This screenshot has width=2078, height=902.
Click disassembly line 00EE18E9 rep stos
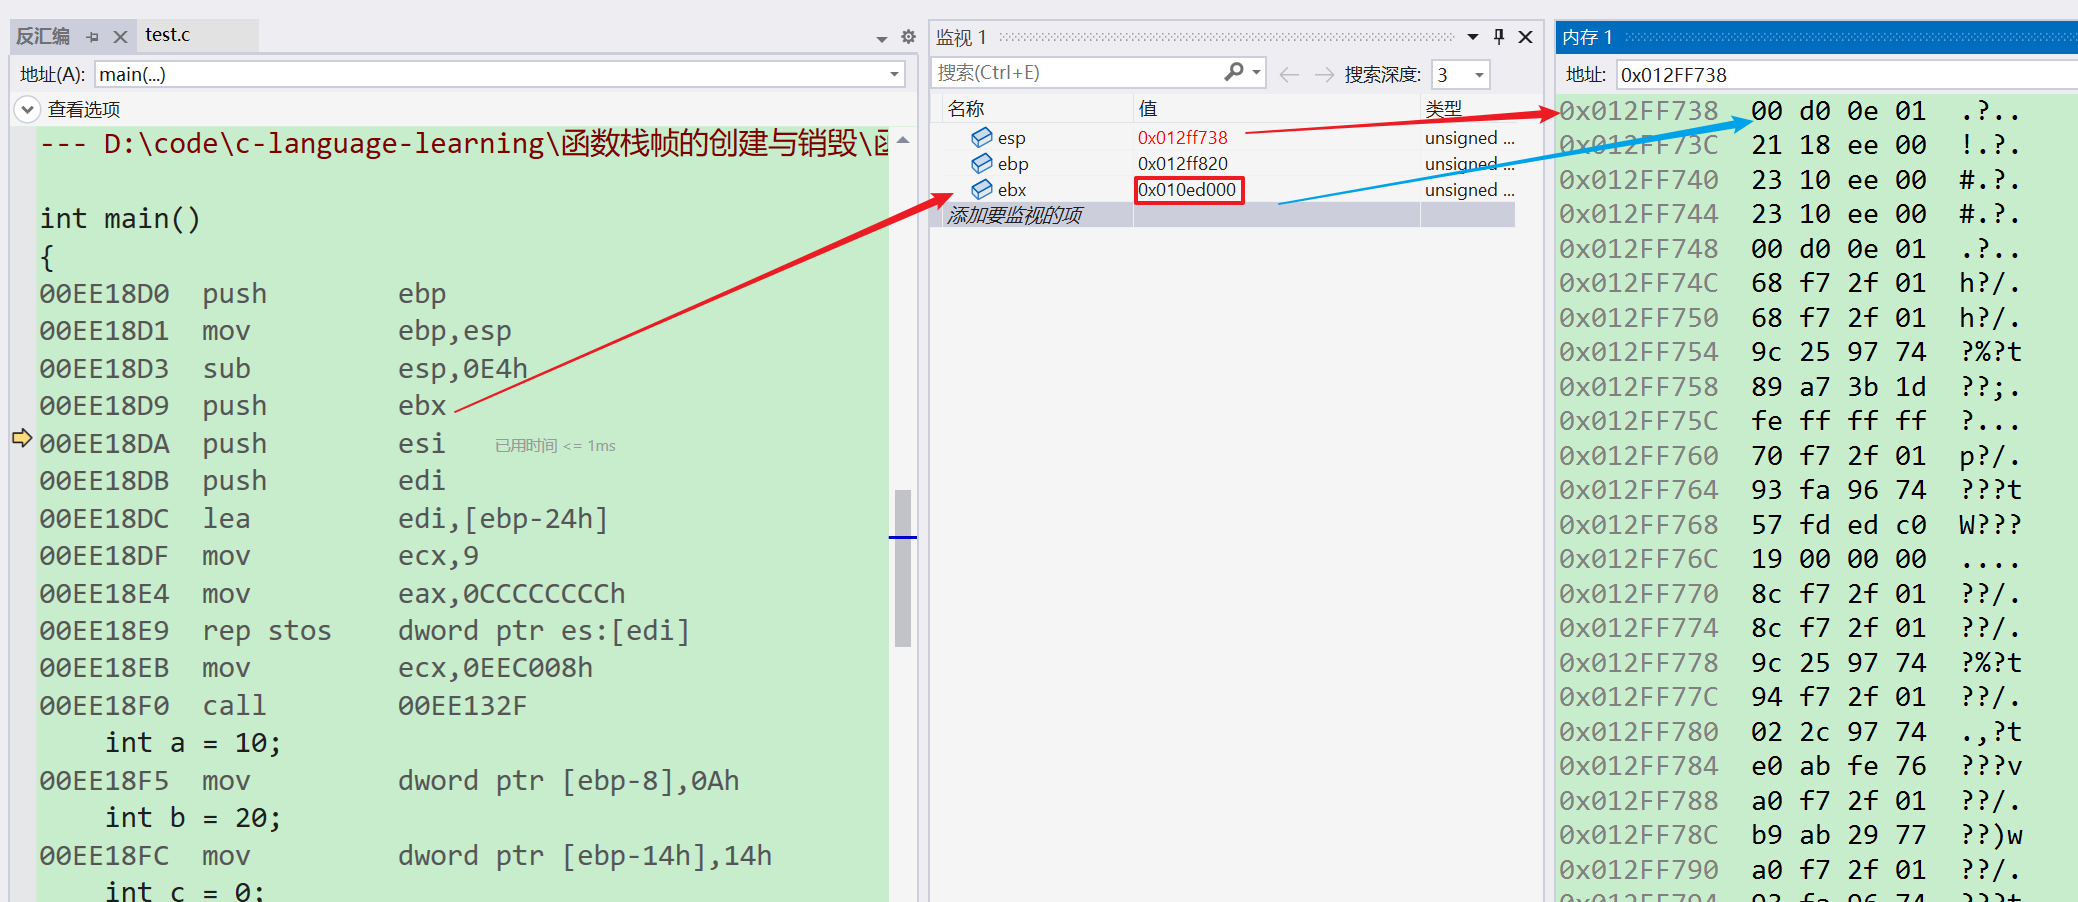(365, 631)
